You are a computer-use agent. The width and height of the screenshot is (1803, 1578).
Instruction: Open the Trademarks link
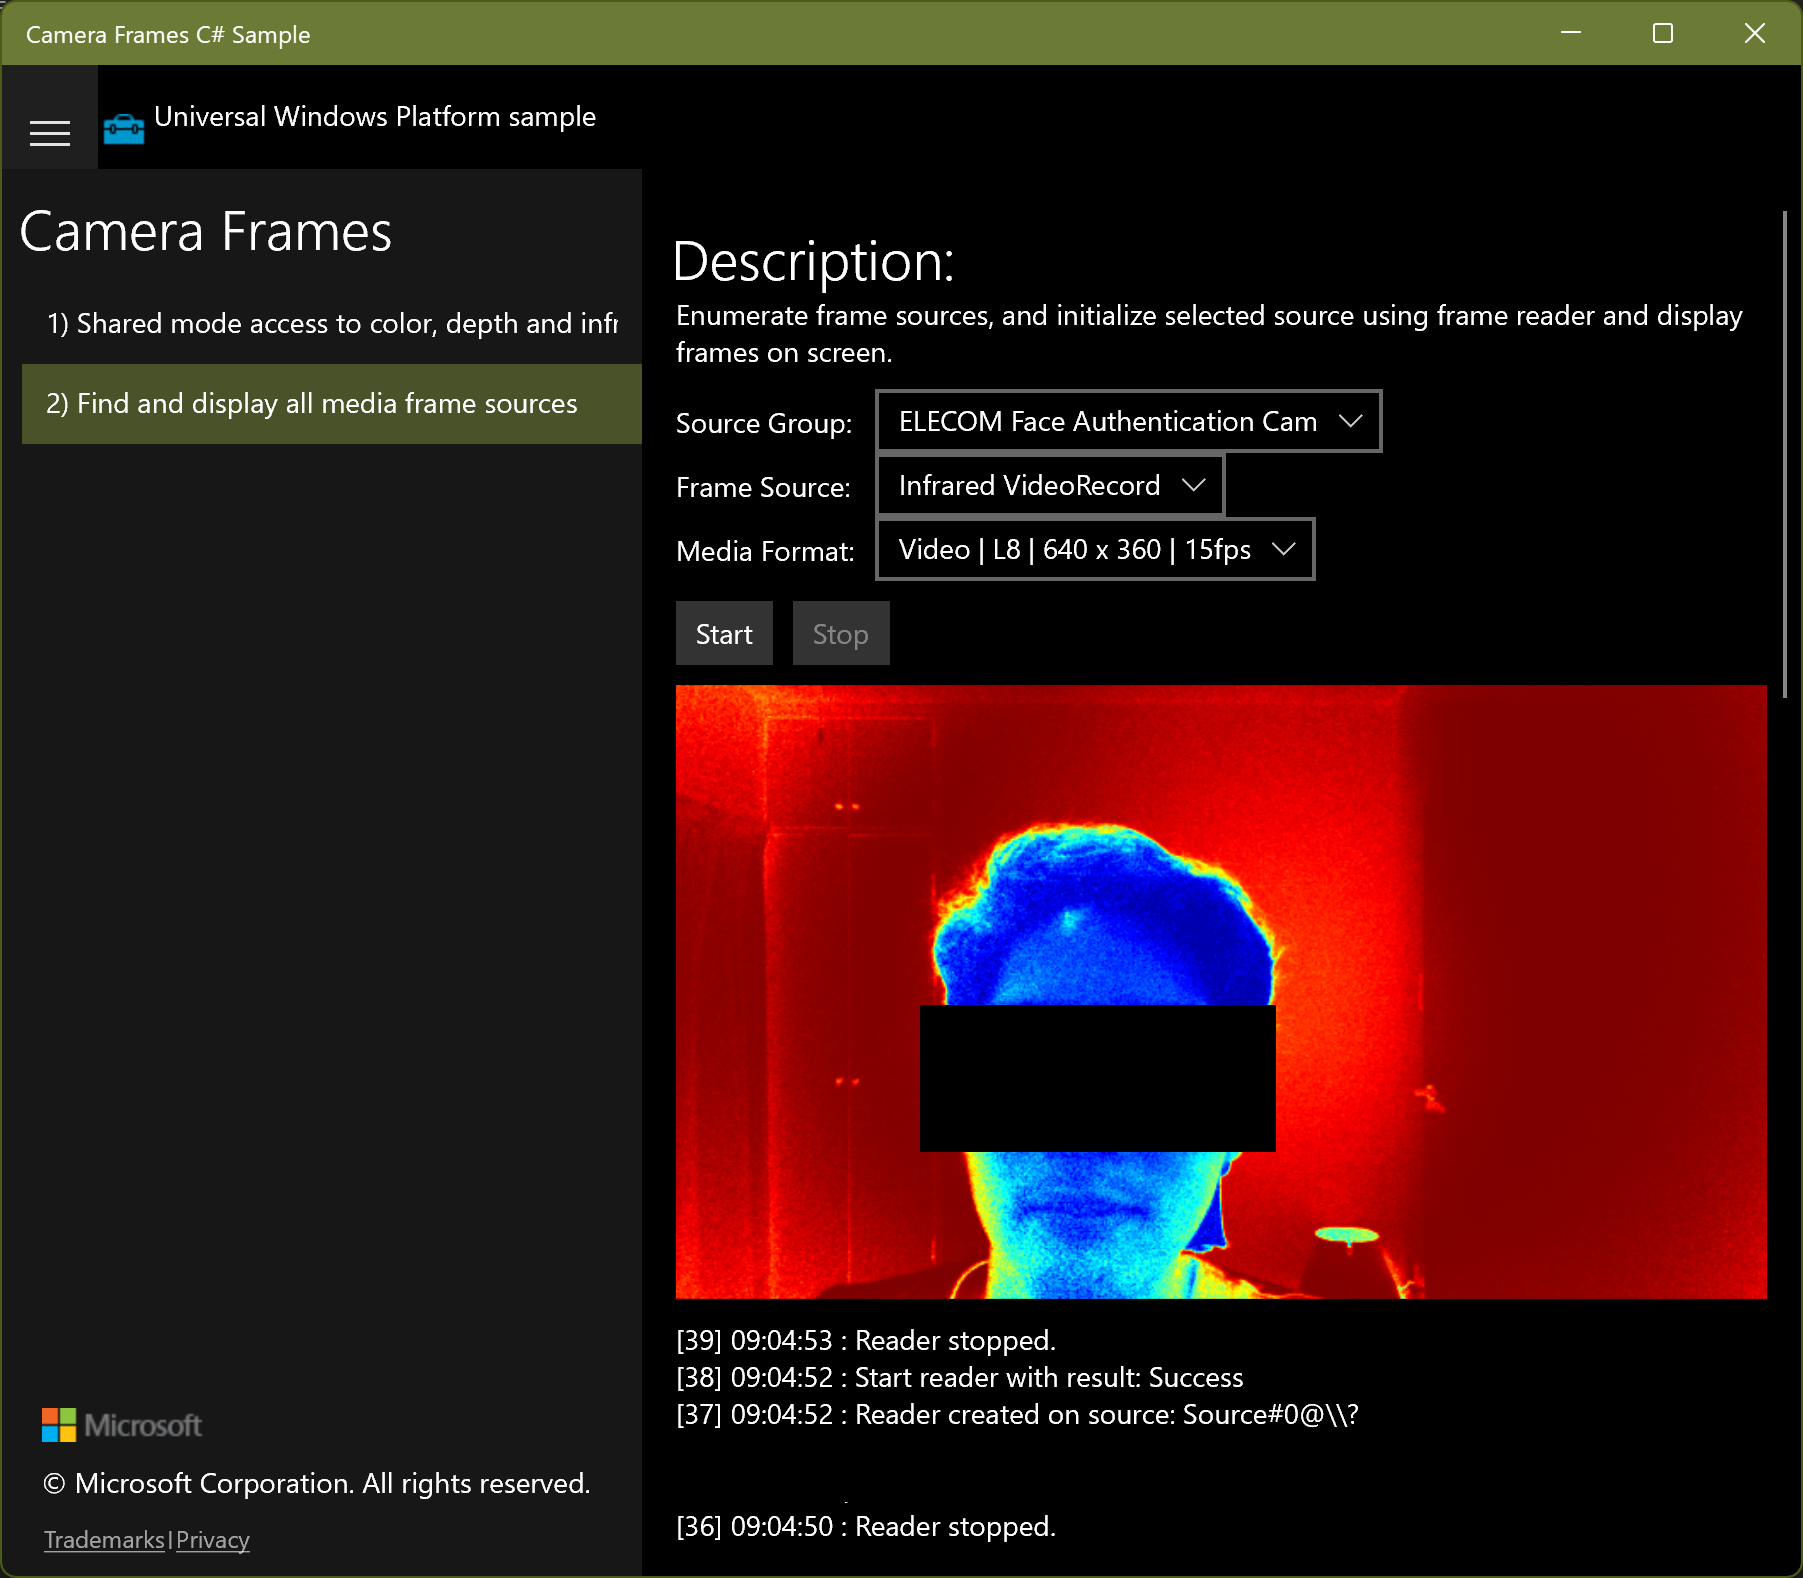(104, 1540)
